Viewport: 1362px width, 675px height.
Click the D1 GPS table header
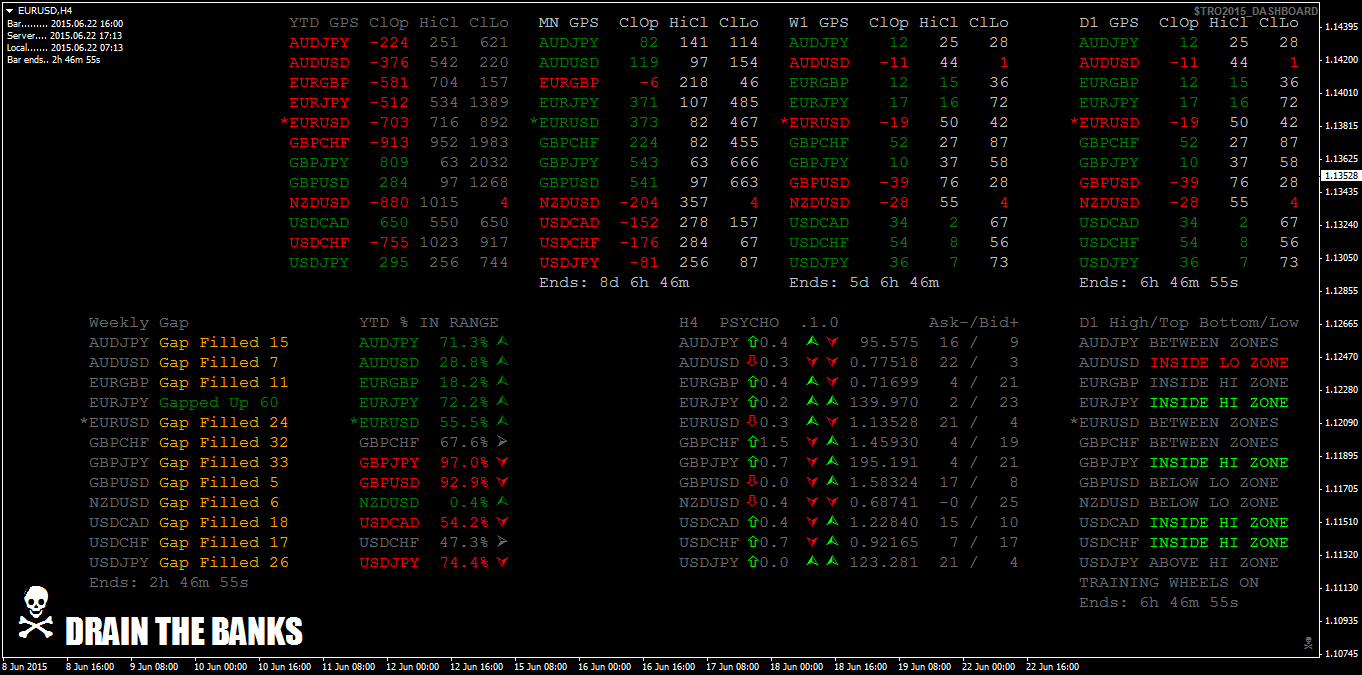pyautogui.click(x=1189, y=22)
